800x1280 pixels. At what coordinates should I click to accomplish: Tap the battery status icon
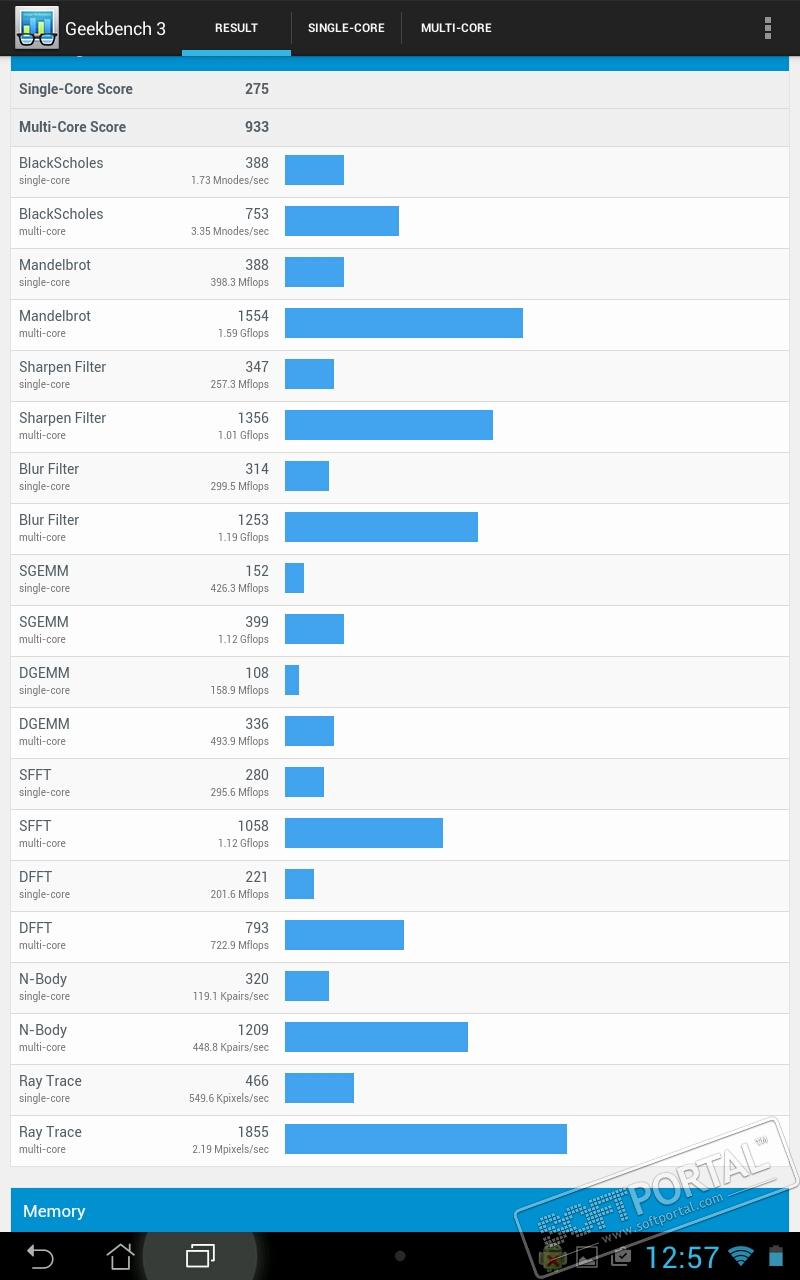[775, 1257]
